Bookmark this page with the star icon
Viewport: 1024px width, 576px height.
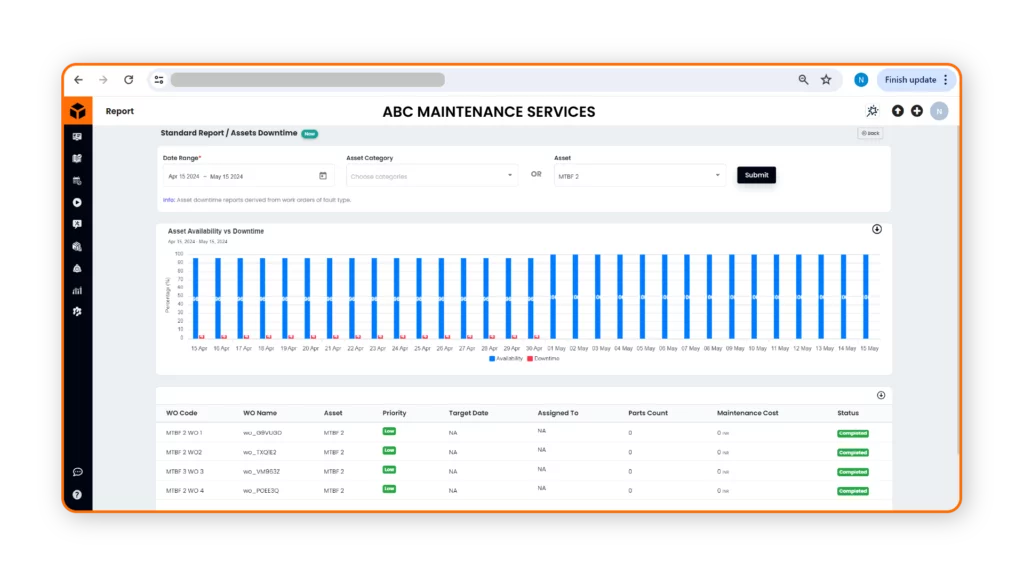click(x=826, y=80)
